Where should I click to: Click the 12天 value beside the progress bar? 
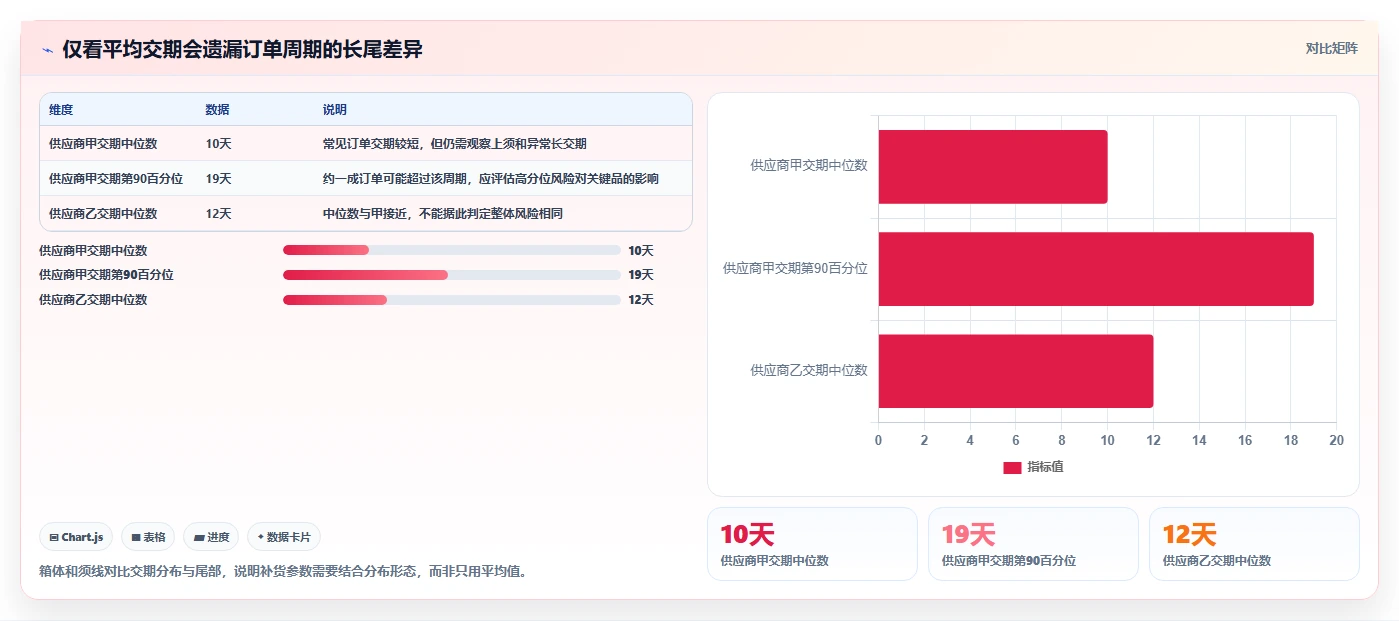641,299
